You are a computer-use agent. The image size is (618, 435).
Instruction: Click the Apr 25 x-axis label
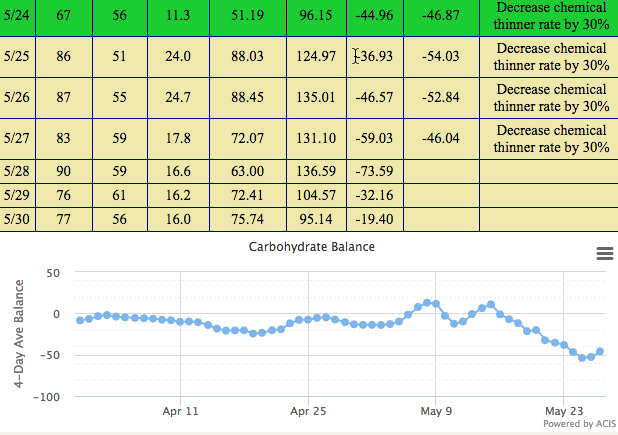pyautogui.click(x=308, y=410)
